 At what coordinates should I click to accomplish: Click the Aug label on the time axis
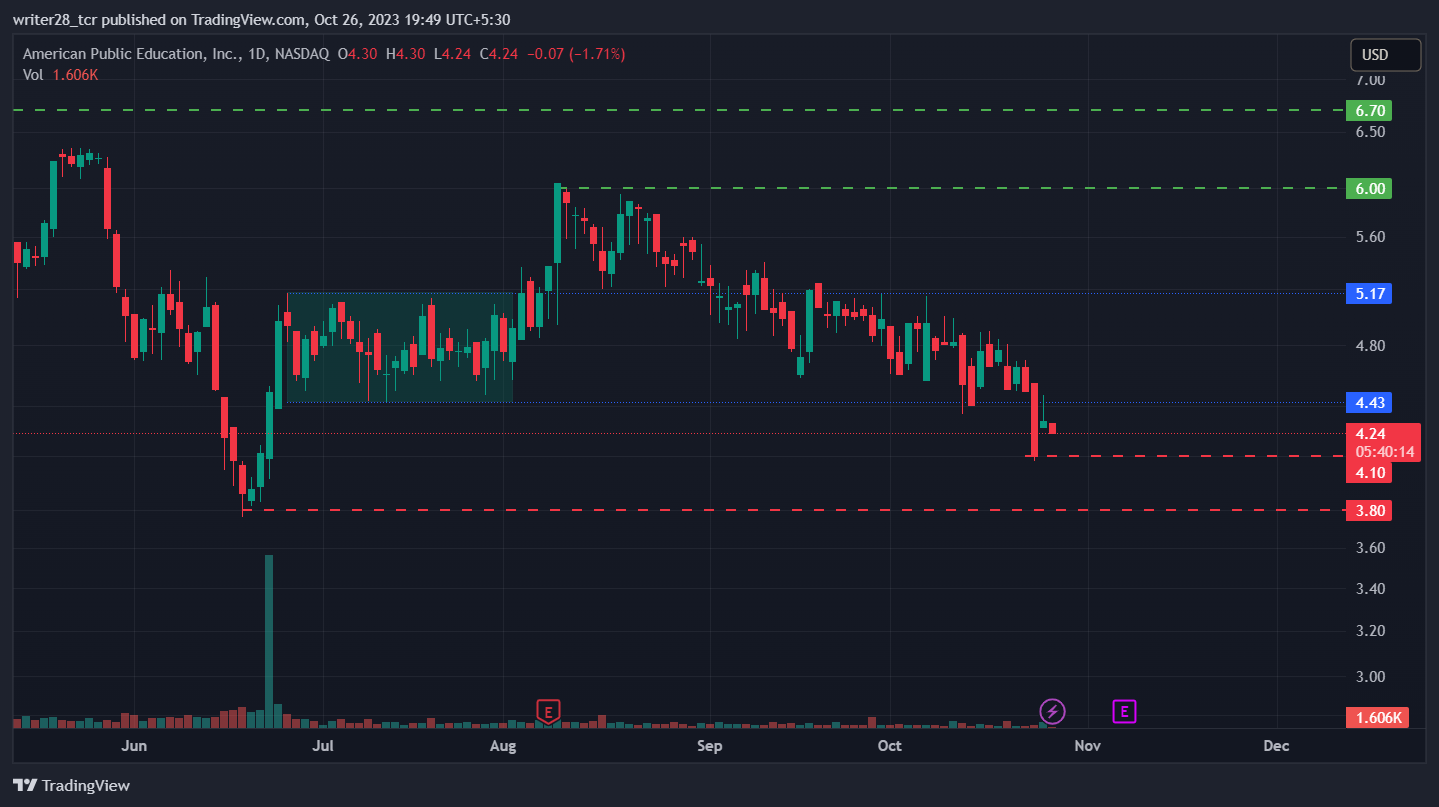tap(504, 746)
